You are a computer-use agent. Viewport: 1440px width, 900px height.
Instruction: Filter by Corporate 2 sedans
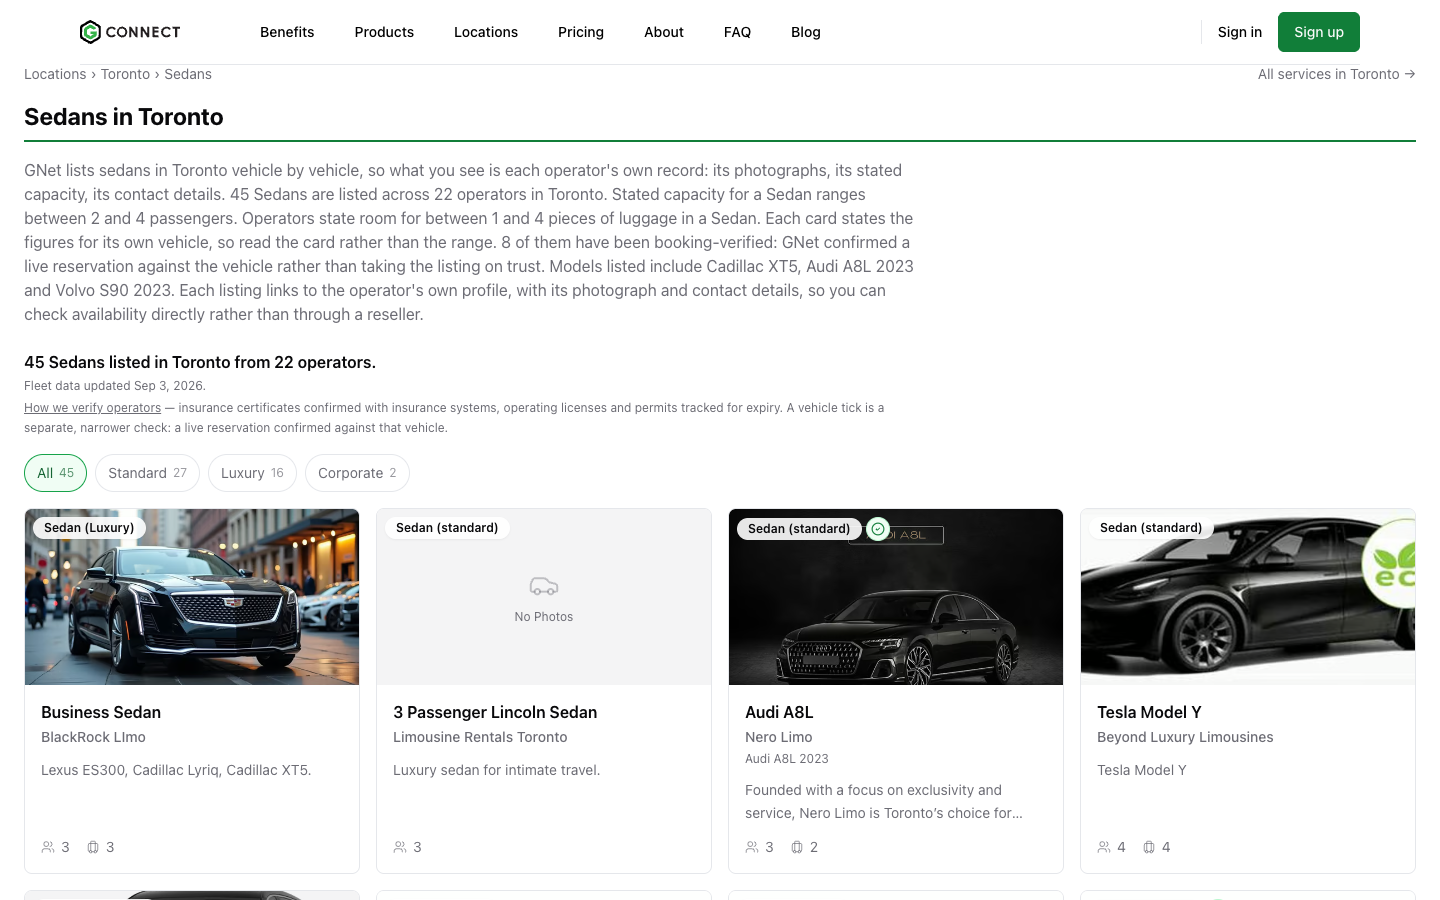click(357, 473)
